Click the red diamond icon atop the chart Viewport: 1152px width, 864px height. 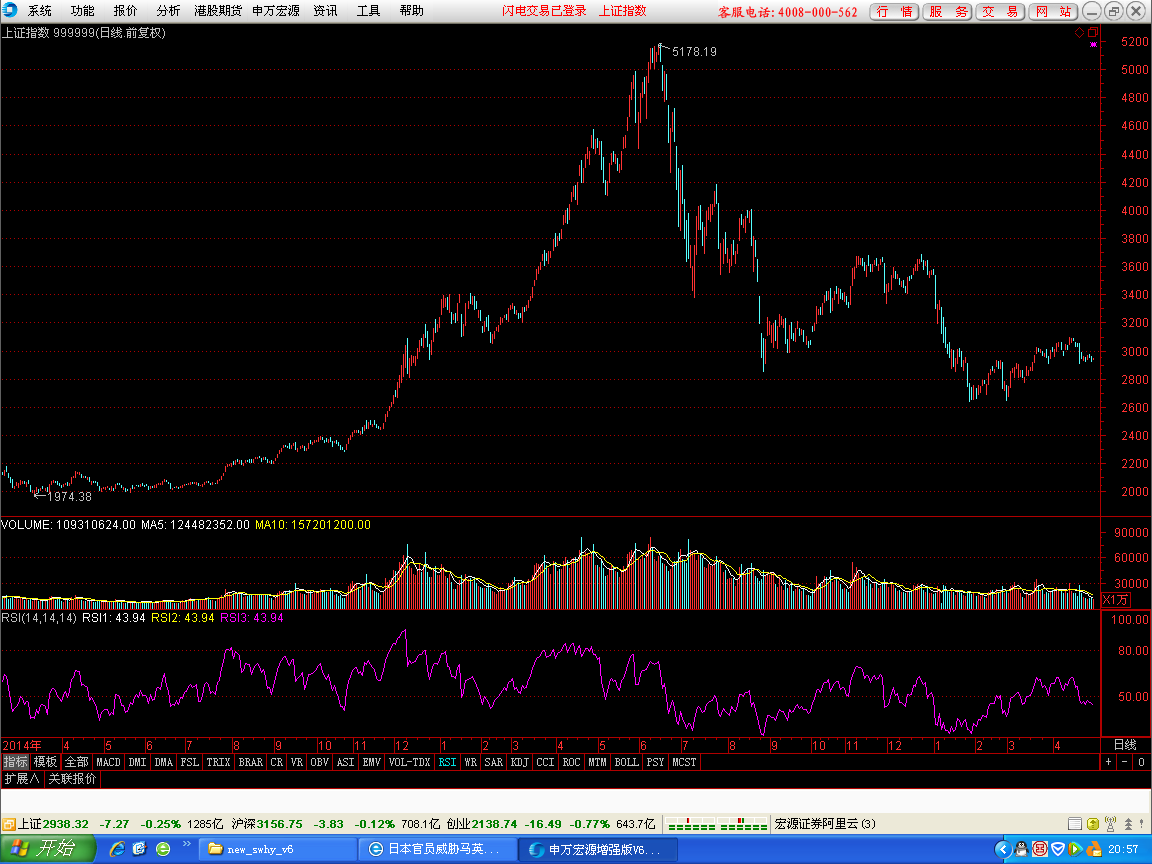pyautogui.click(x=1079, y=32)
